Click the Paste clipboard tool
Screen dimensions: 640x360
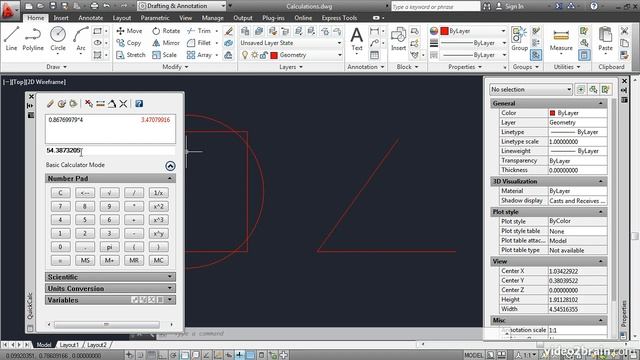coord(605,39)
